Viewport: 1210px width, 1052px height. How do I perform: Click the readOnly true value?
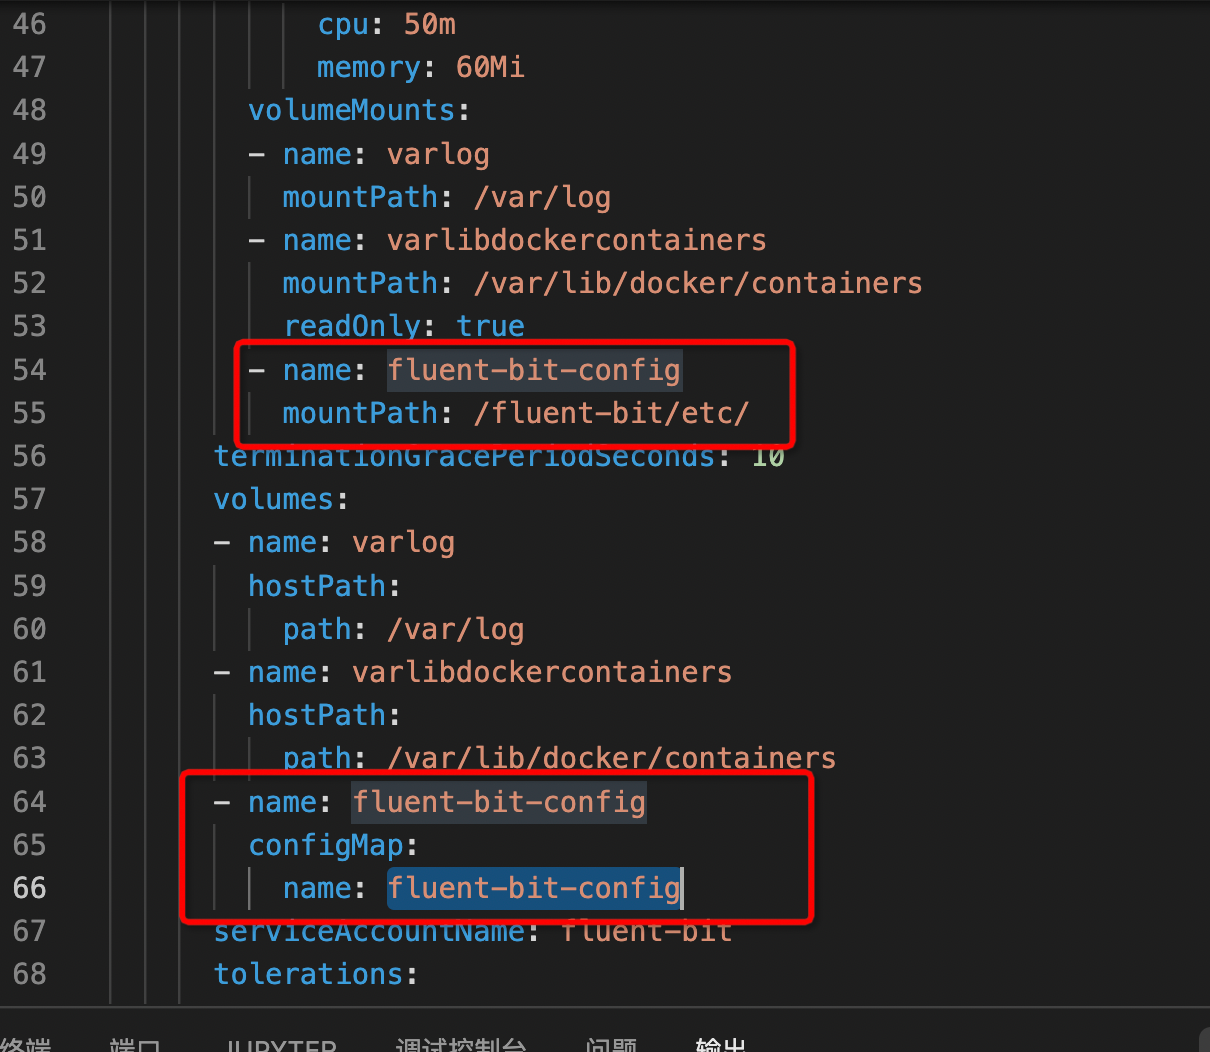(x=490, y=326)
